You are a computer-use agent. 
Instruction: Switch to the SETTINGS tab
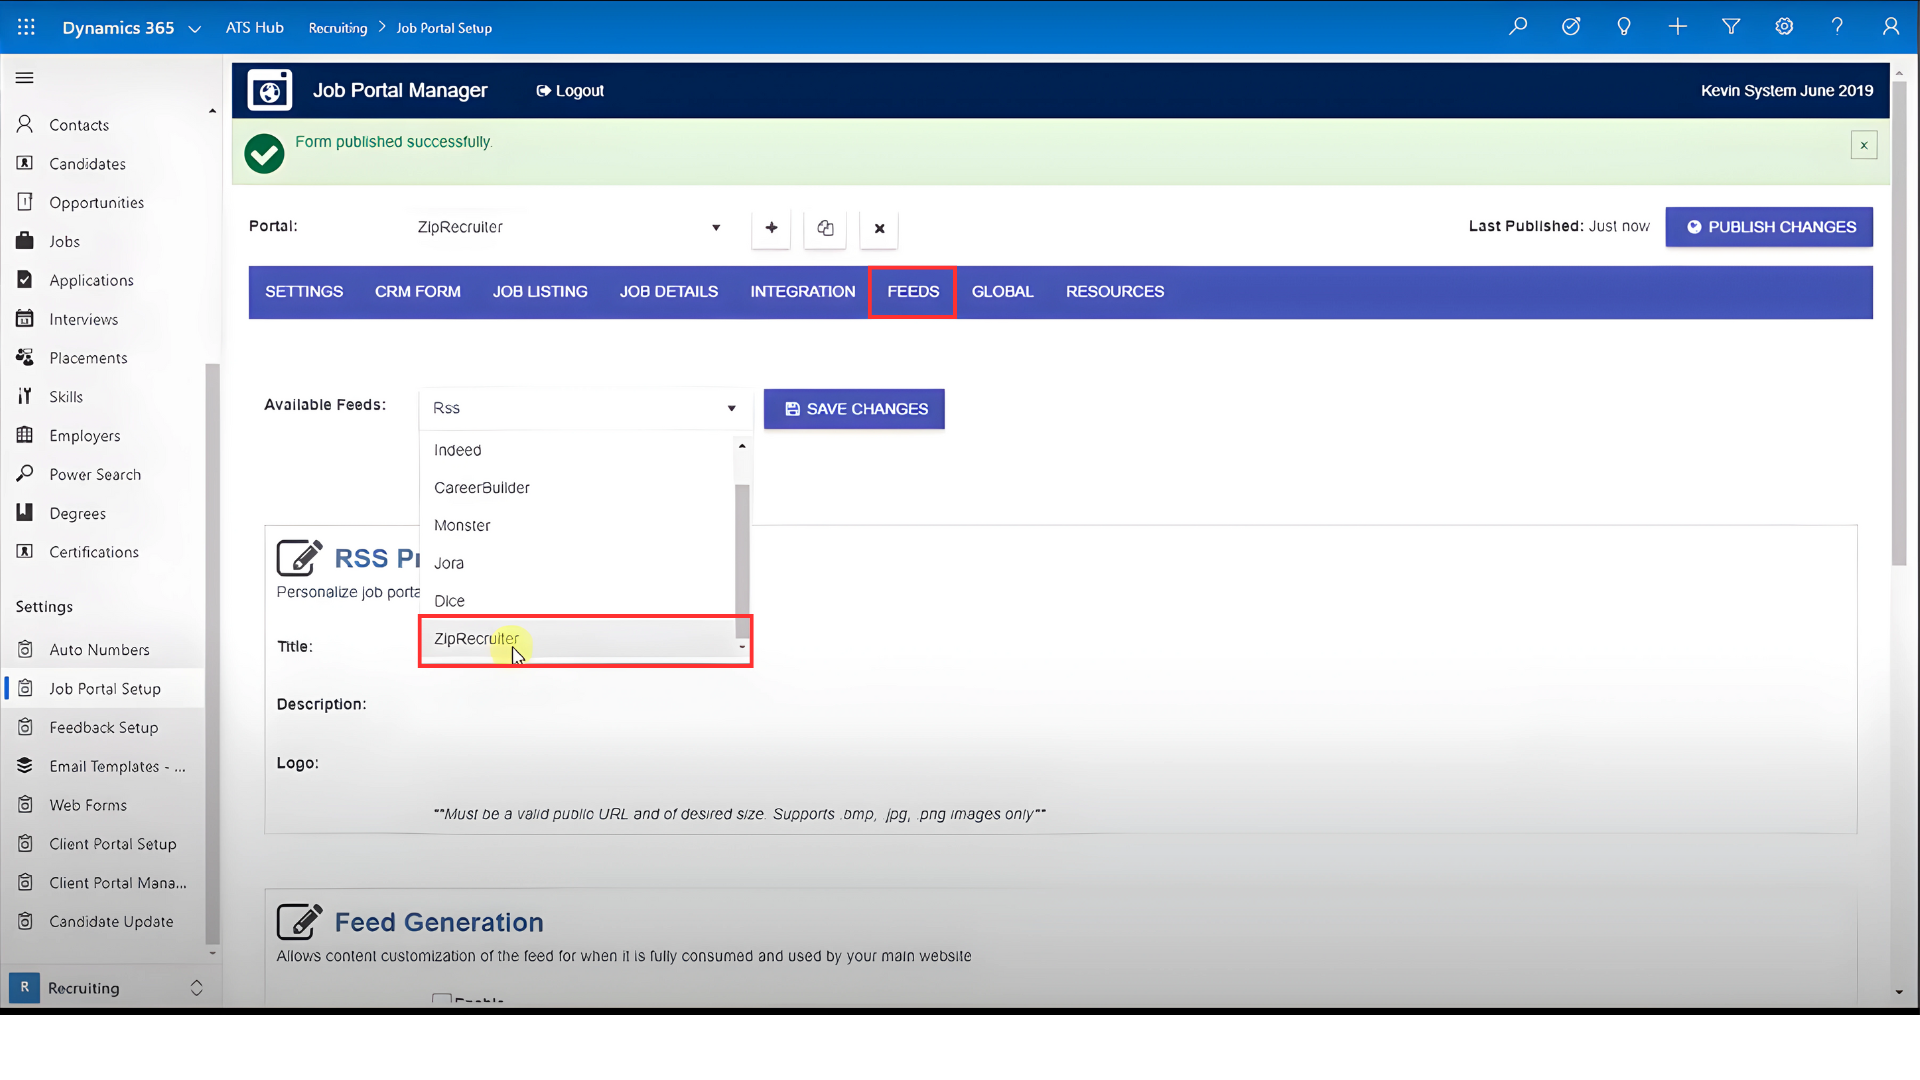[x=304, y=292]
